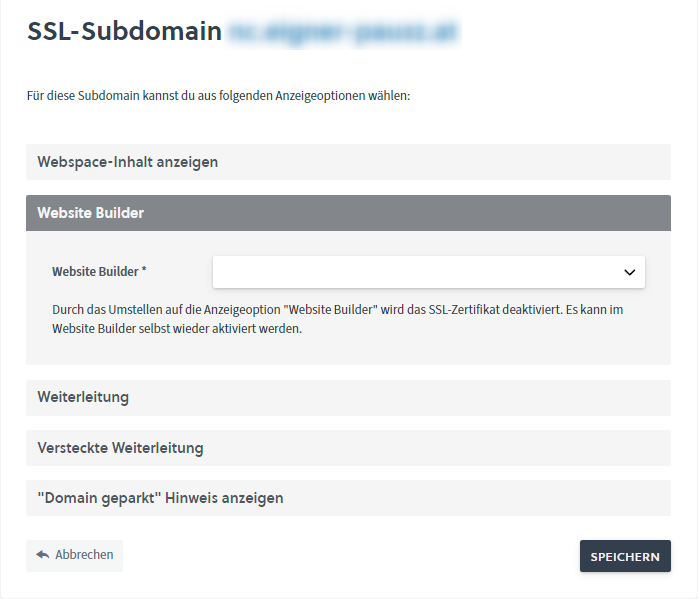Click the "selbst wieder aktiviert werden" text line

point(176,329)
